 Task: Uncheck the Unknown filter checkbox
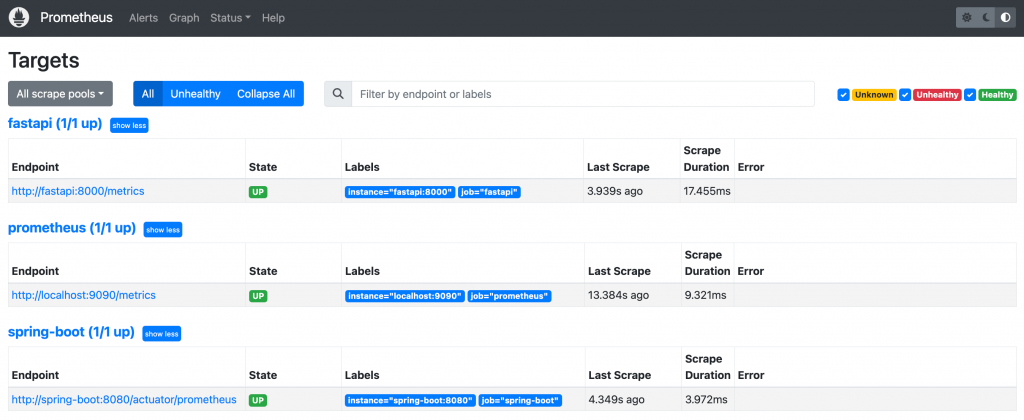point(844,95)
